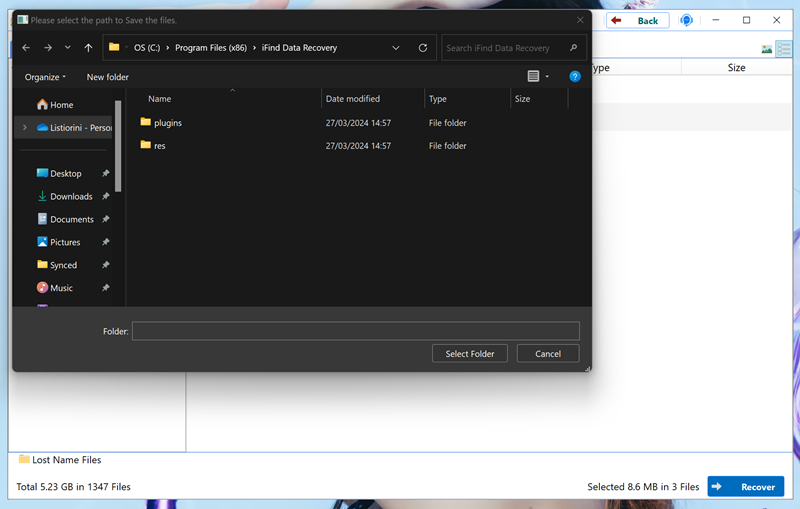800x509 pixels.
Task: Open the Organize menu
Action: [45, 77]
